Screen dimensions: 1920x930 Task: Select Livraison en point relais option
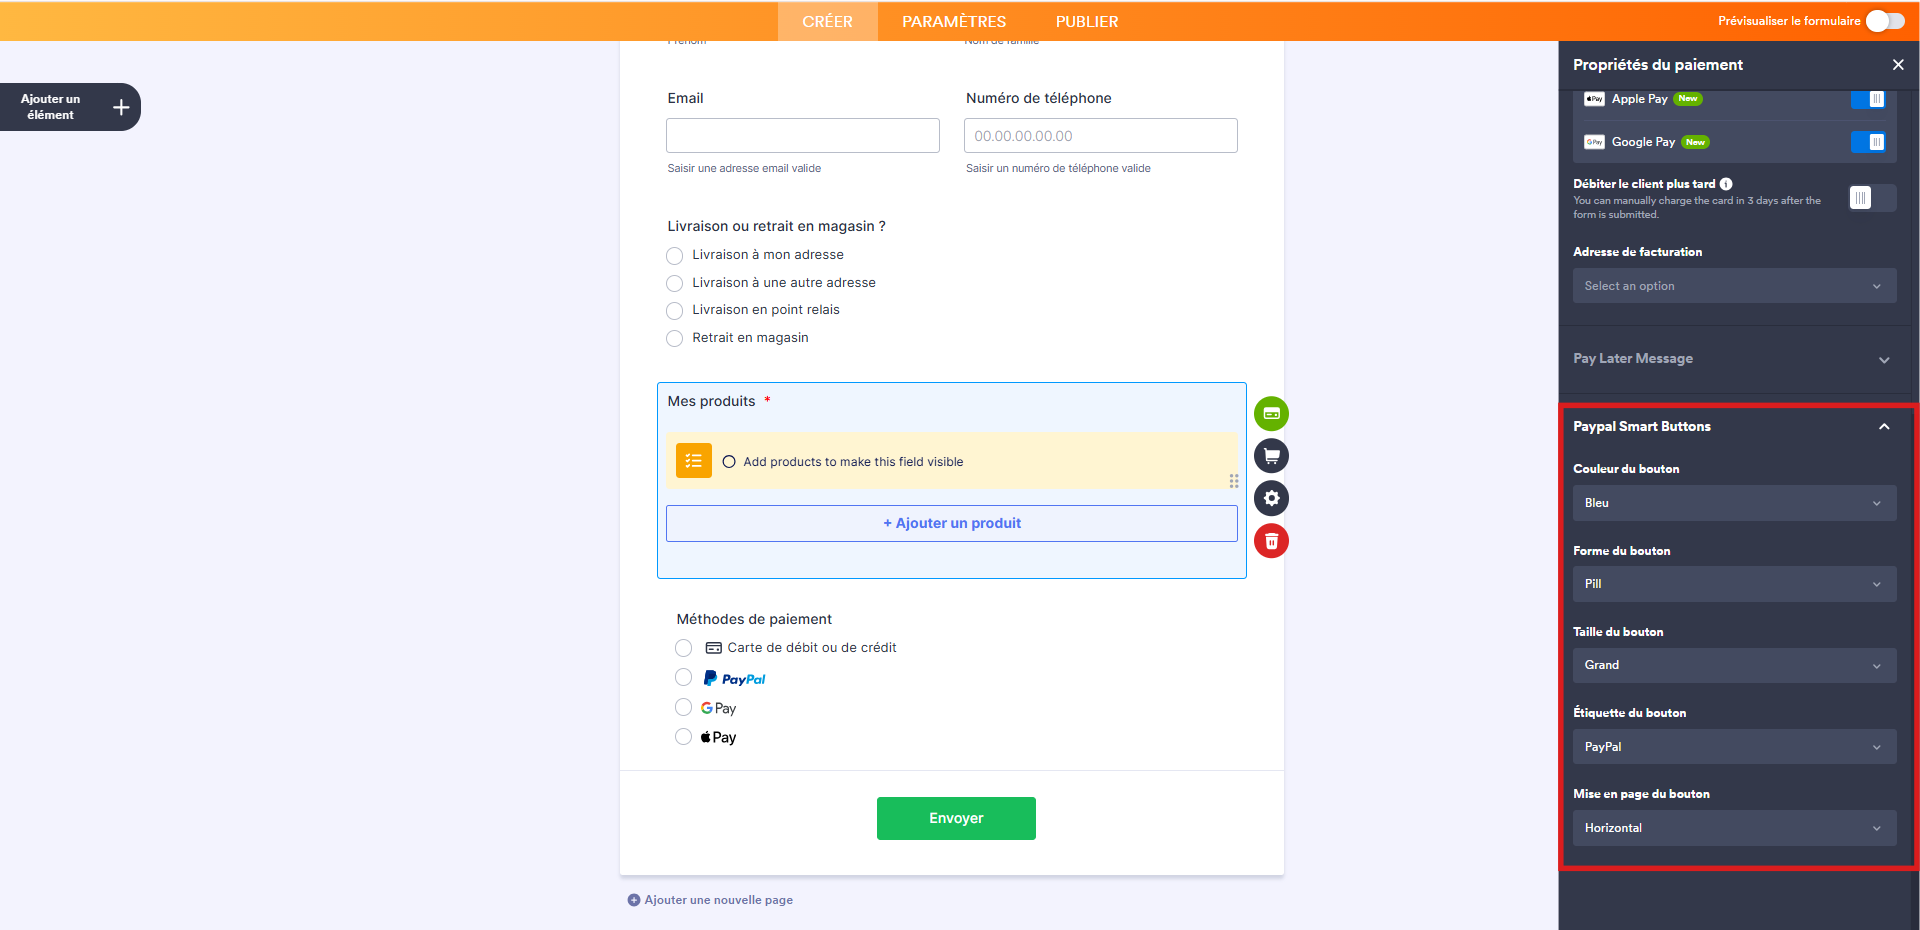[674, 310]
